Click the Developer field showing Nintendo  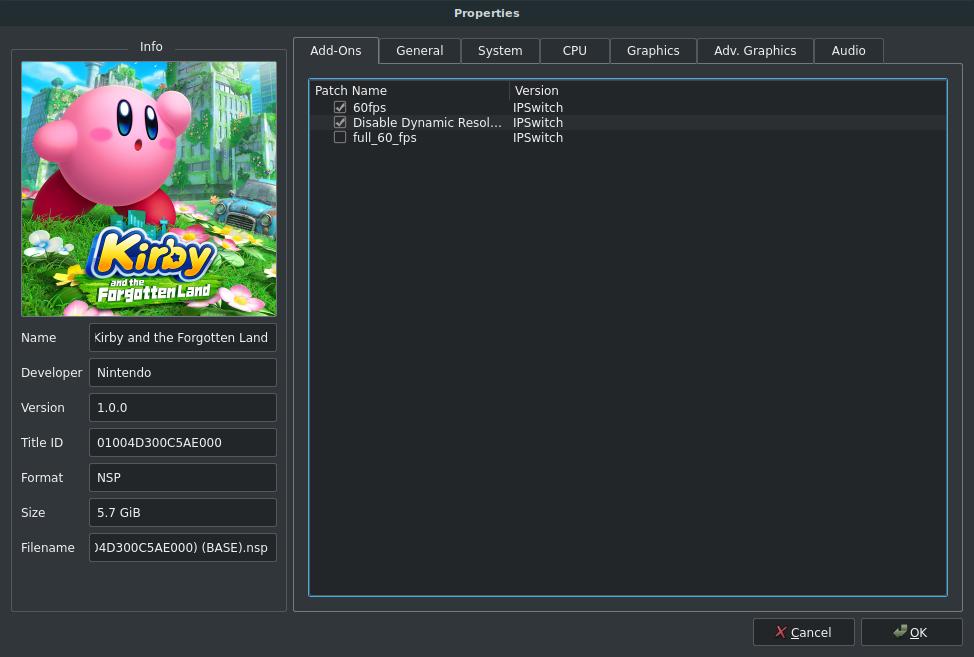point(183,373)
